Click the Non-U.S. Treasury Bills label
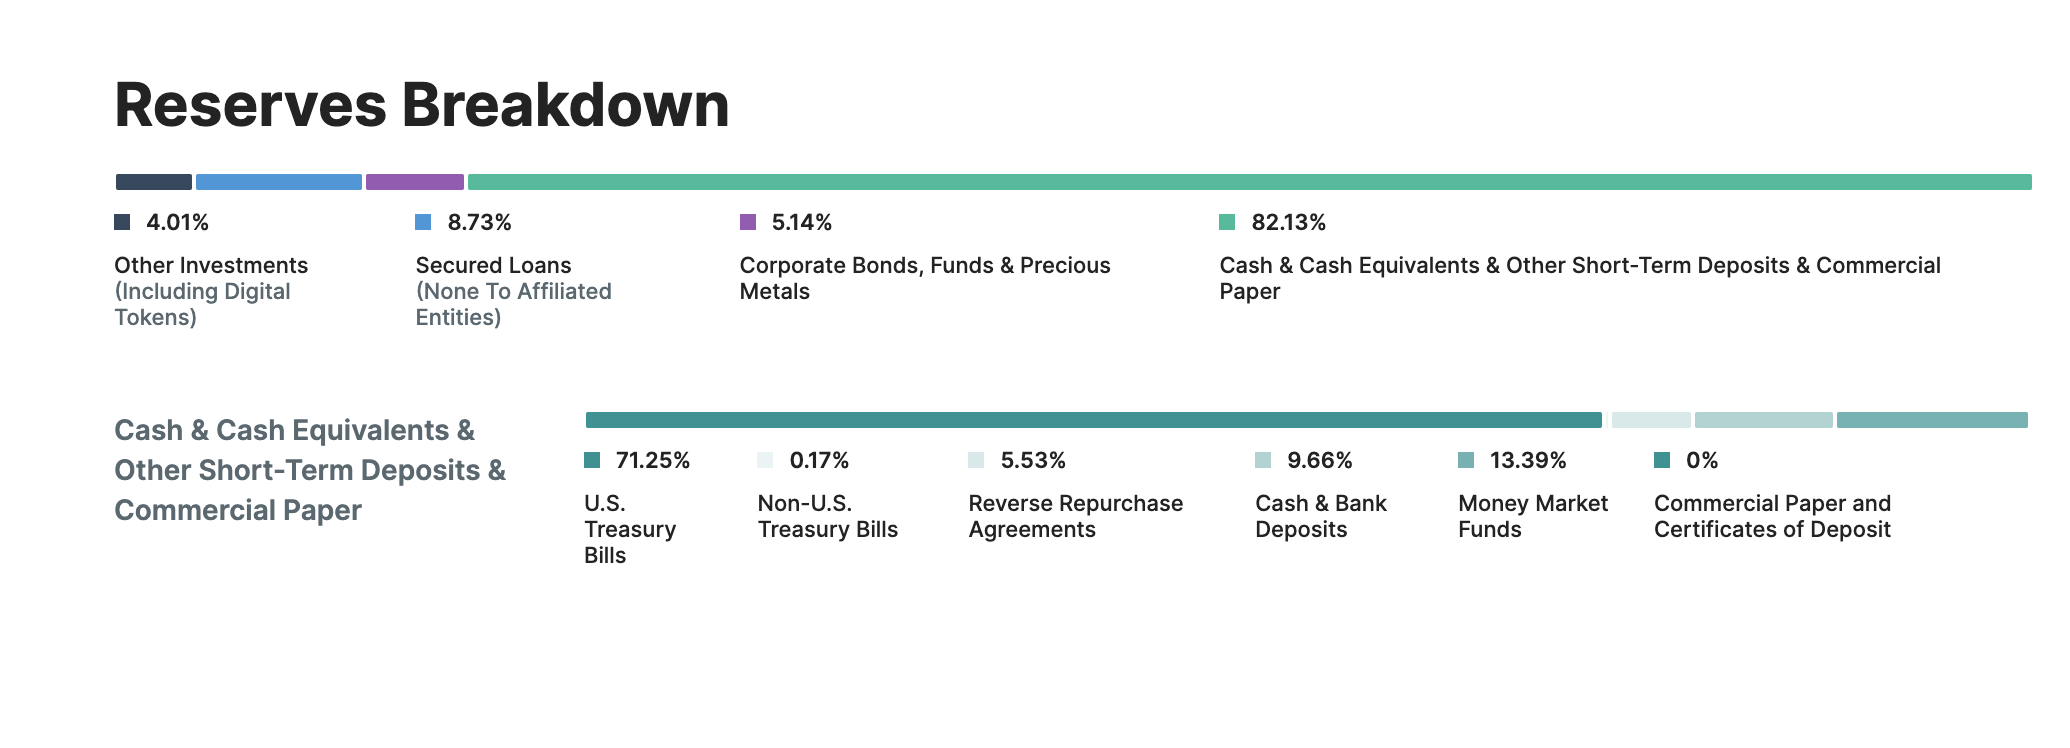2070x748 pixels. coord(827,516)
